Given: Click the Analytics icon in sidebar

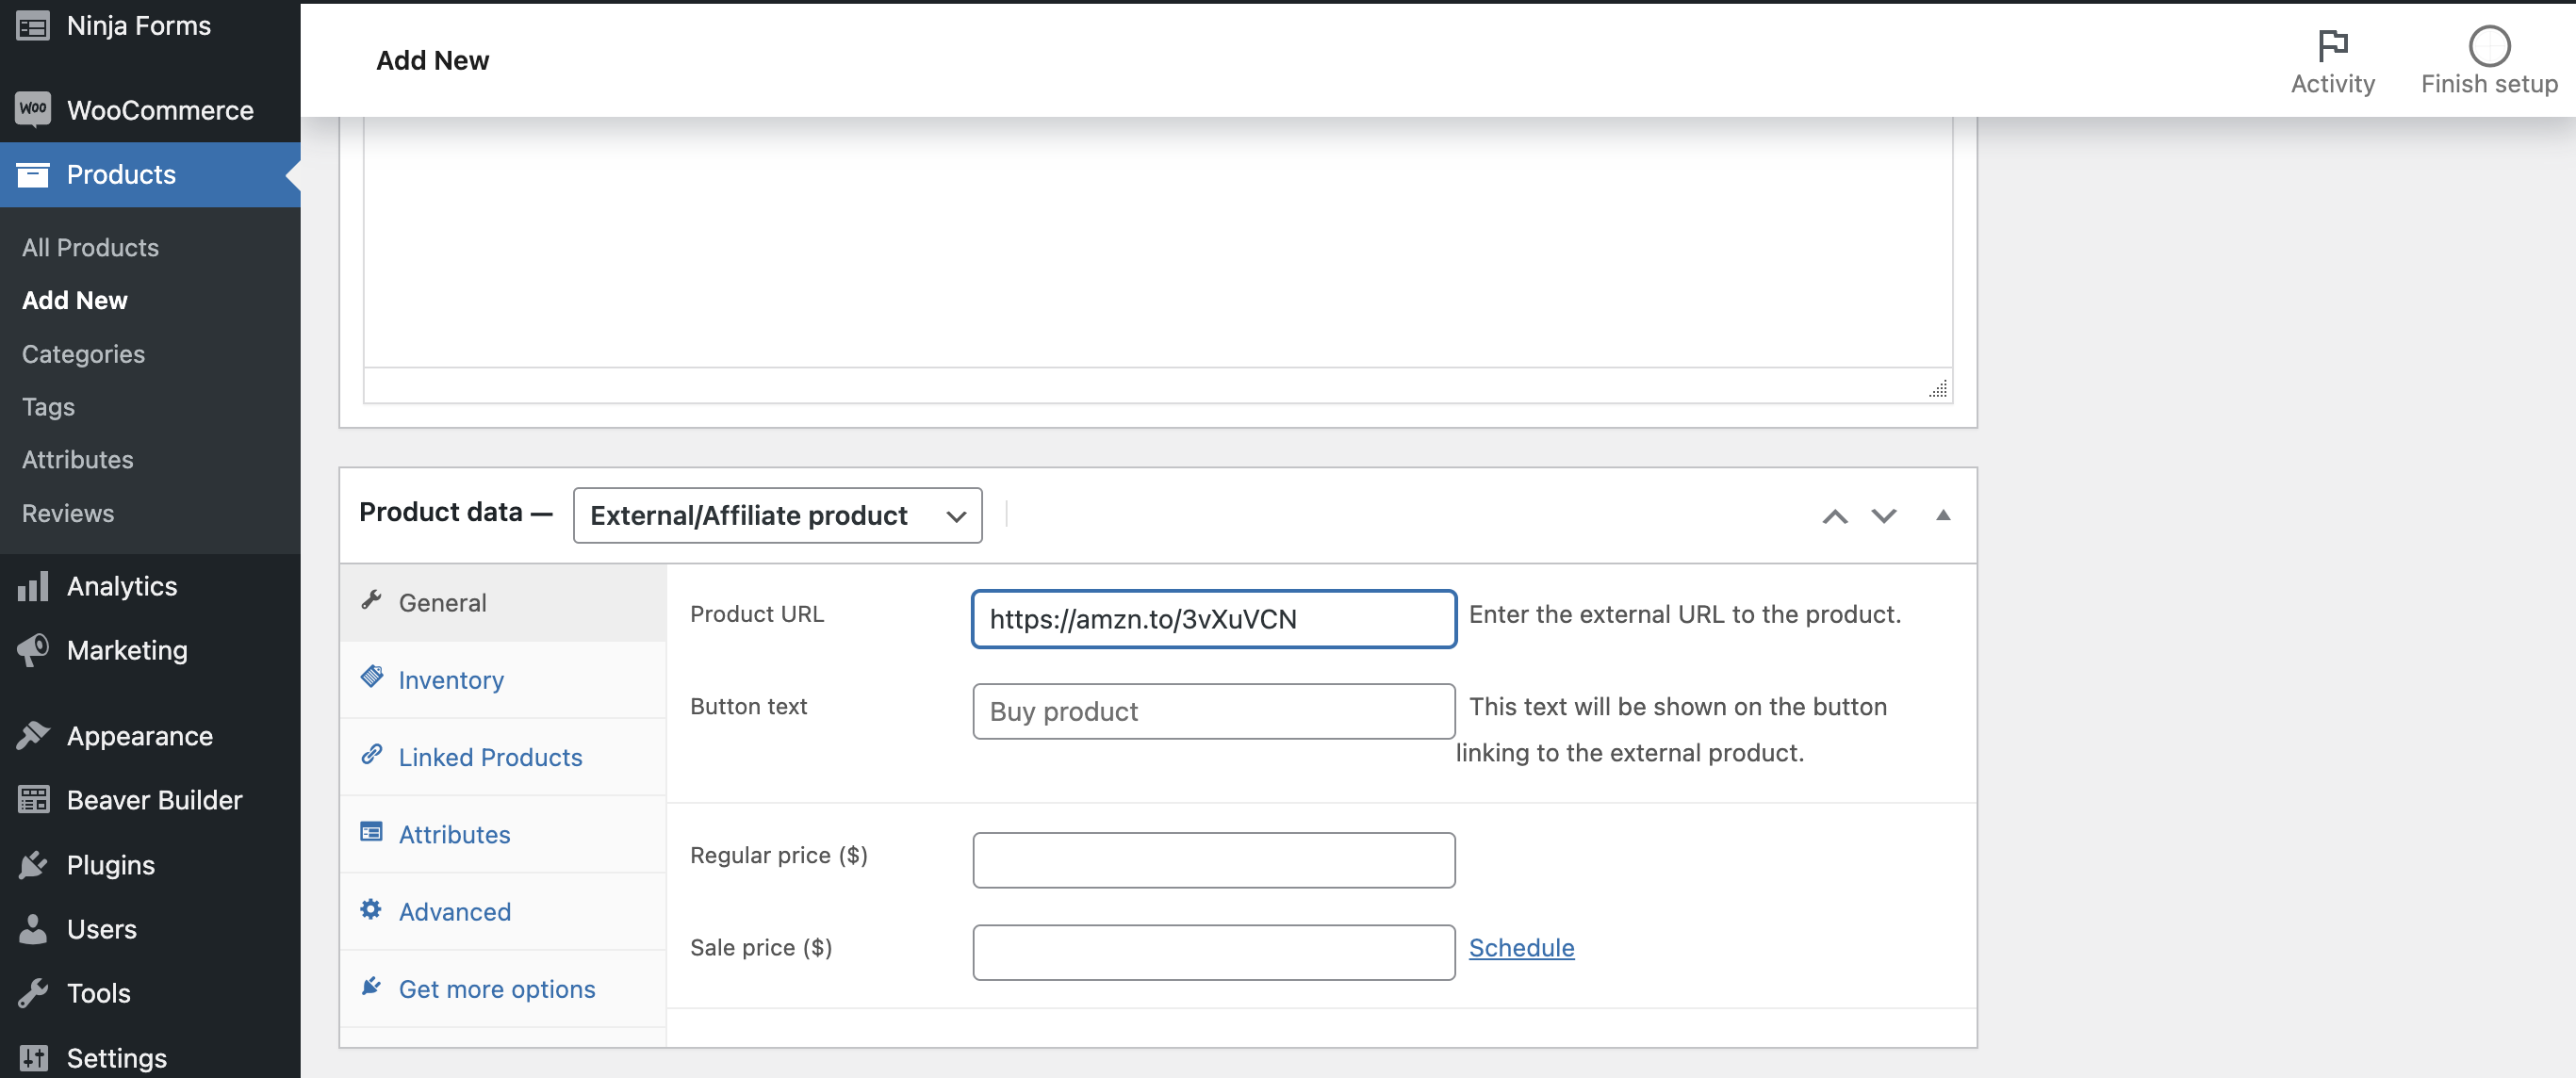Looking at the screenshot, I should 31,583.
